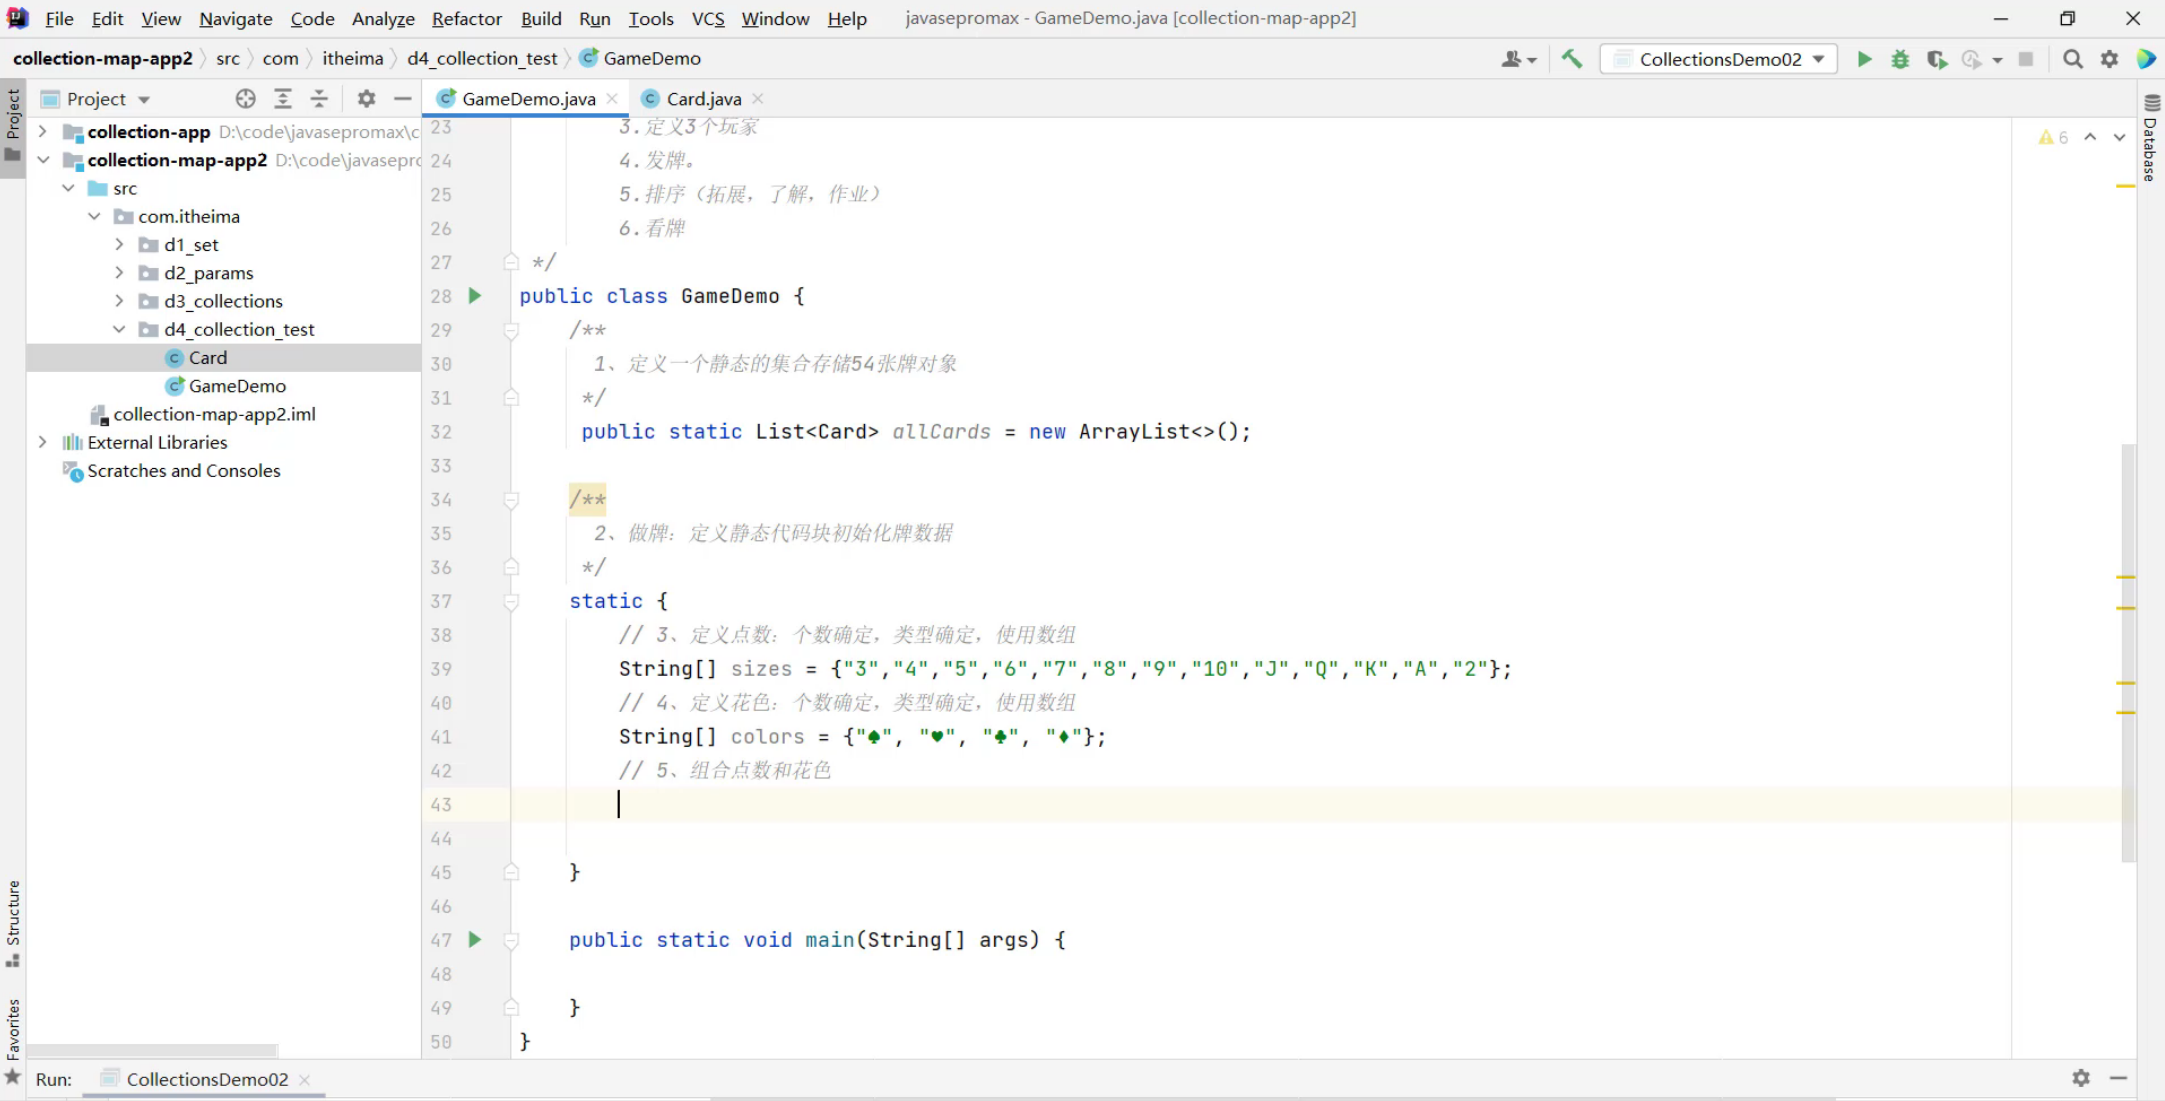This screenshot has height=1101, width=2165.
Task: Switch to the Card.java tab
Action: (x=703, y=98)
